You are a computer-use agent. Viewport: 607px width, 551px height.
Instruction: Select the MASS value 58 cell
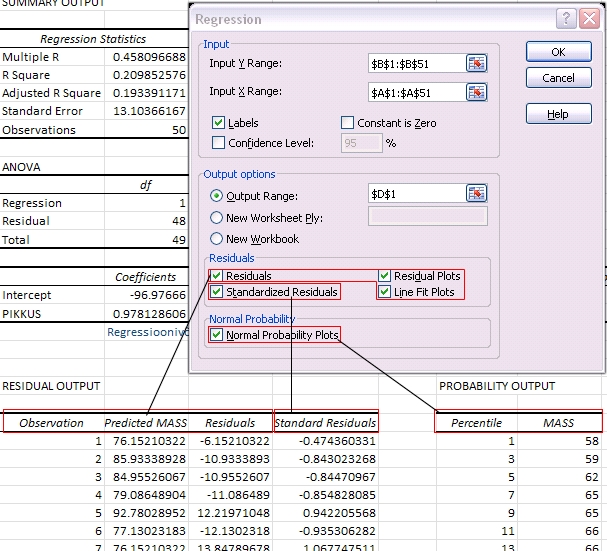pos(560,441)
